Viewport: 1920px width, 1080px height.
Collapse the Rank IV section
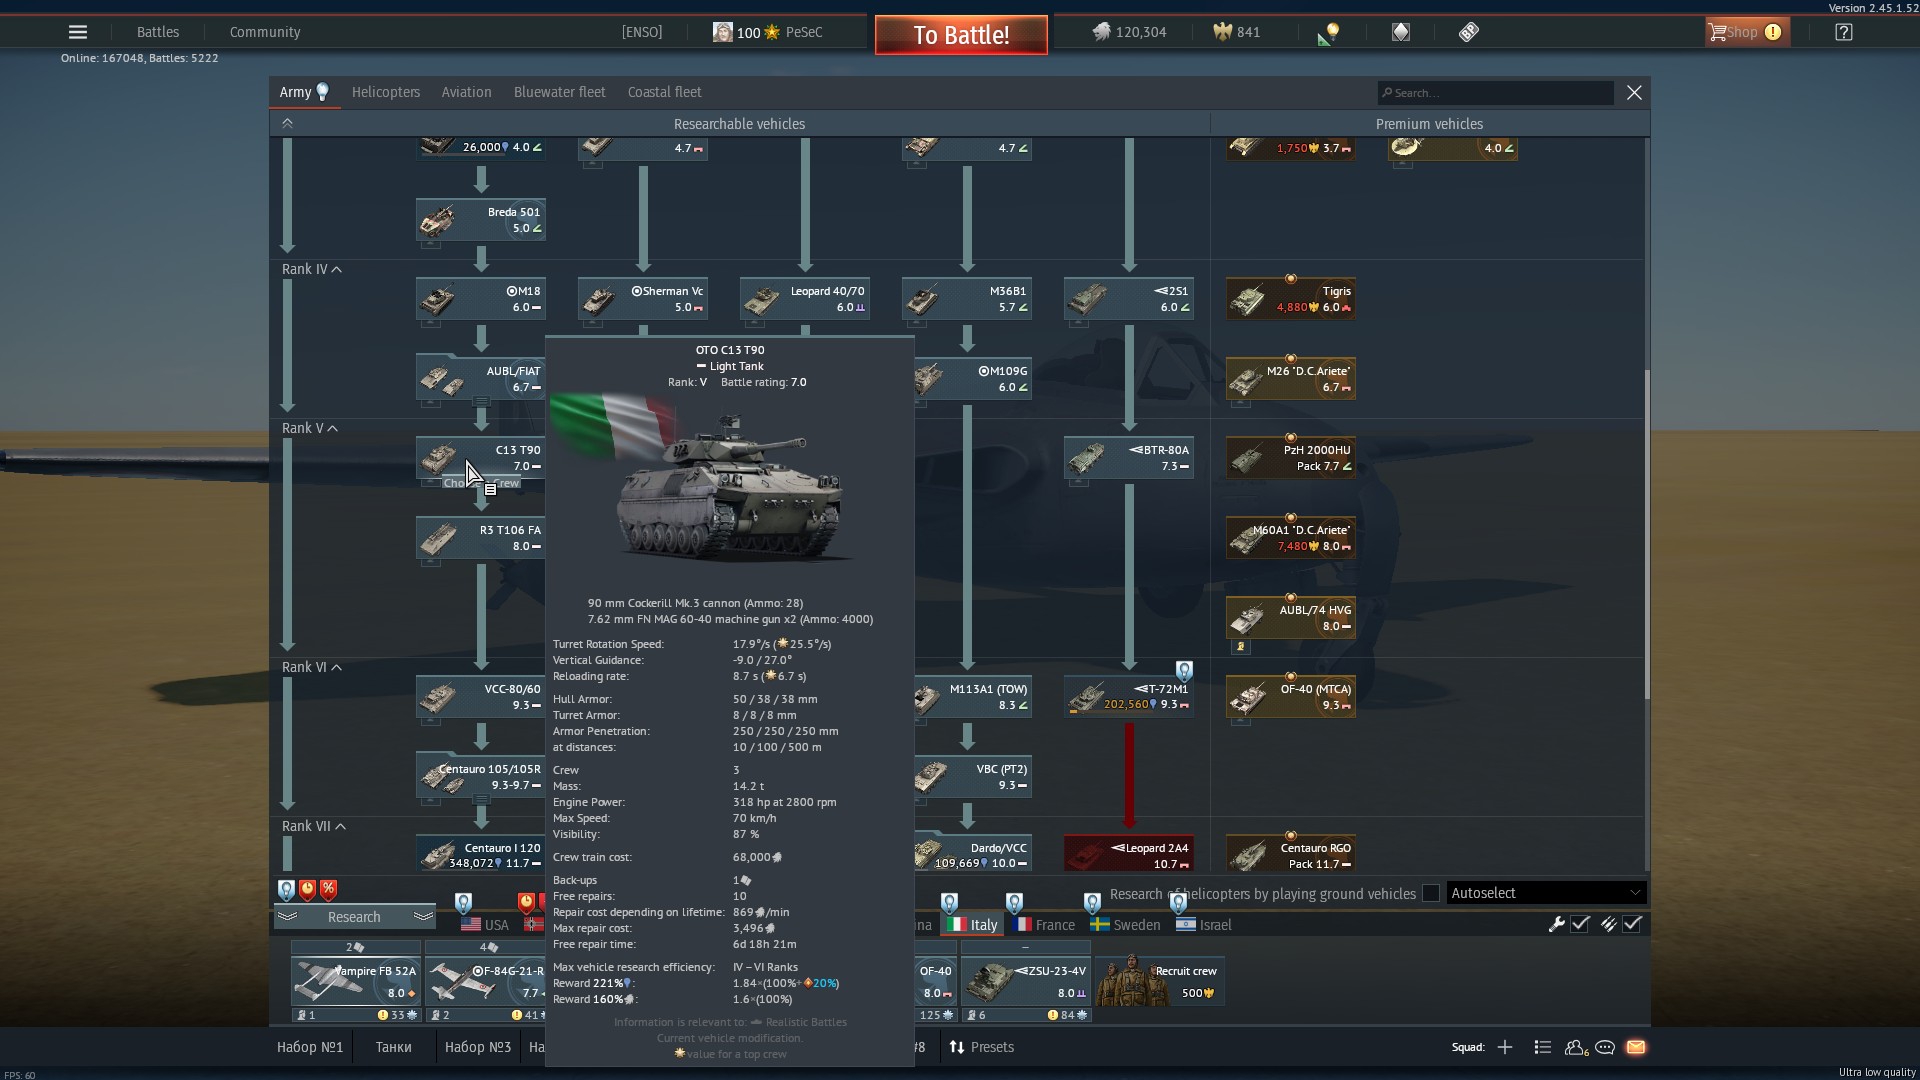pos(312,269)
